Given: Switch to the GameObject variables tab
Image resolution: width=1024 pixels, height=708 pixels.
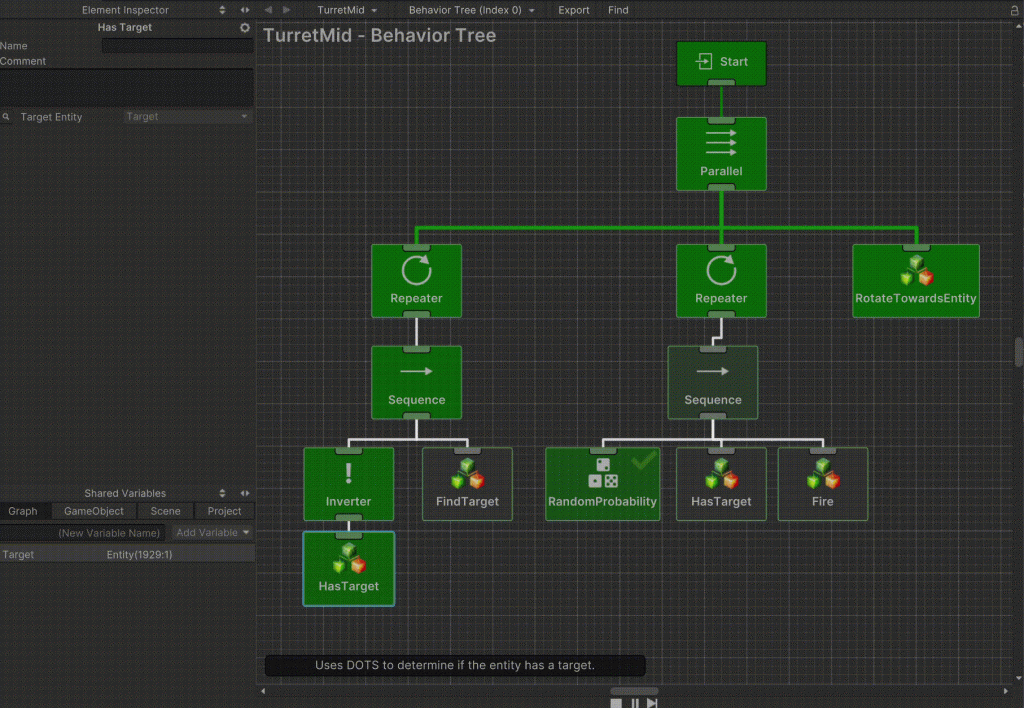Looking at the screenshot, I should pyautogui.click(x=94, y=511).
